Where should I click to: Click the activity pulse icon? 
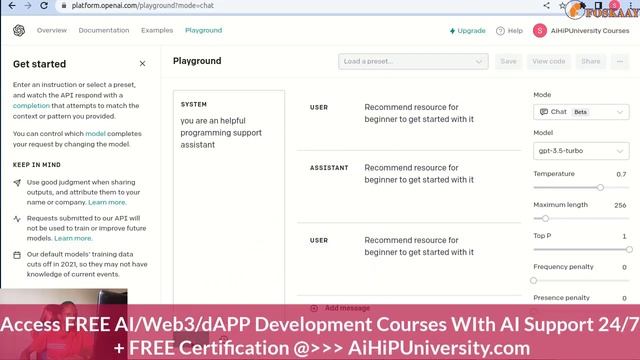point(17,219)
